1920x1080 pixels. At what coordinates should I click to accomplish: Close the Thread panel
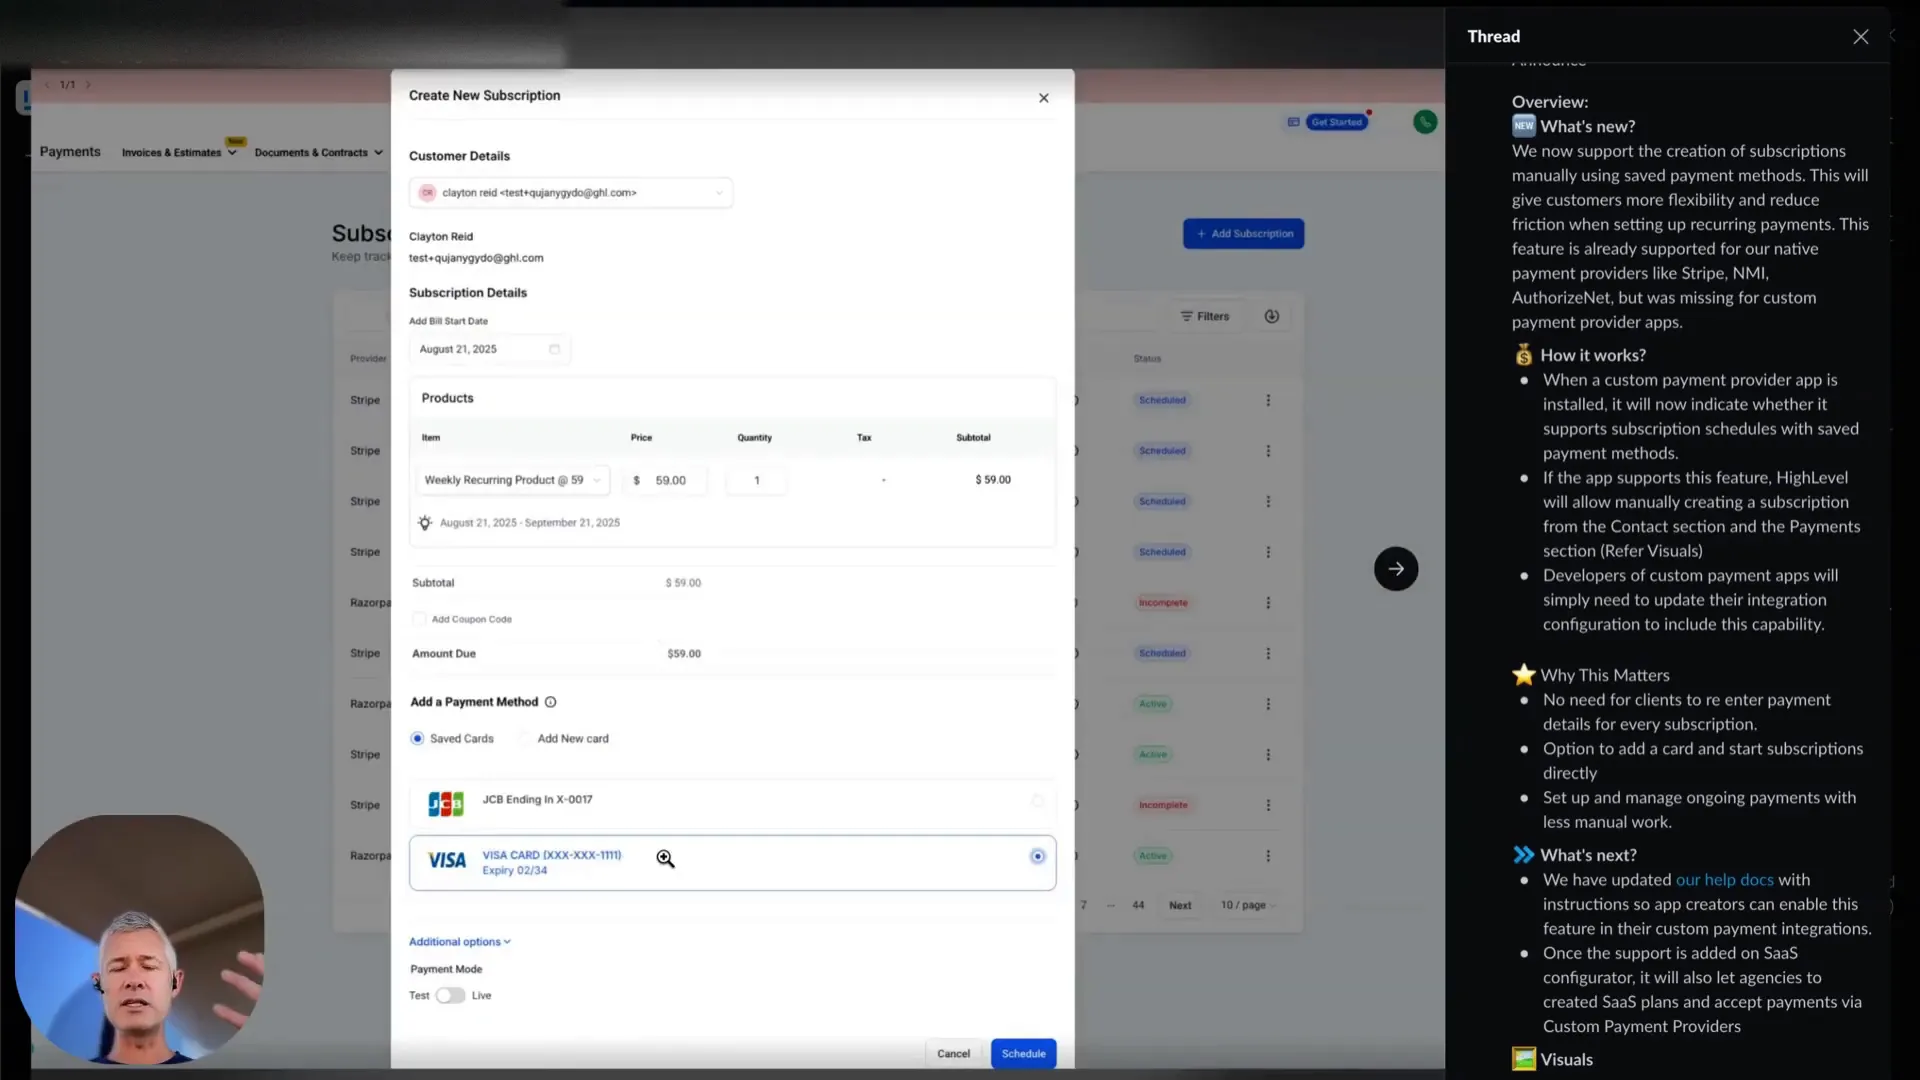(1860, 37)
